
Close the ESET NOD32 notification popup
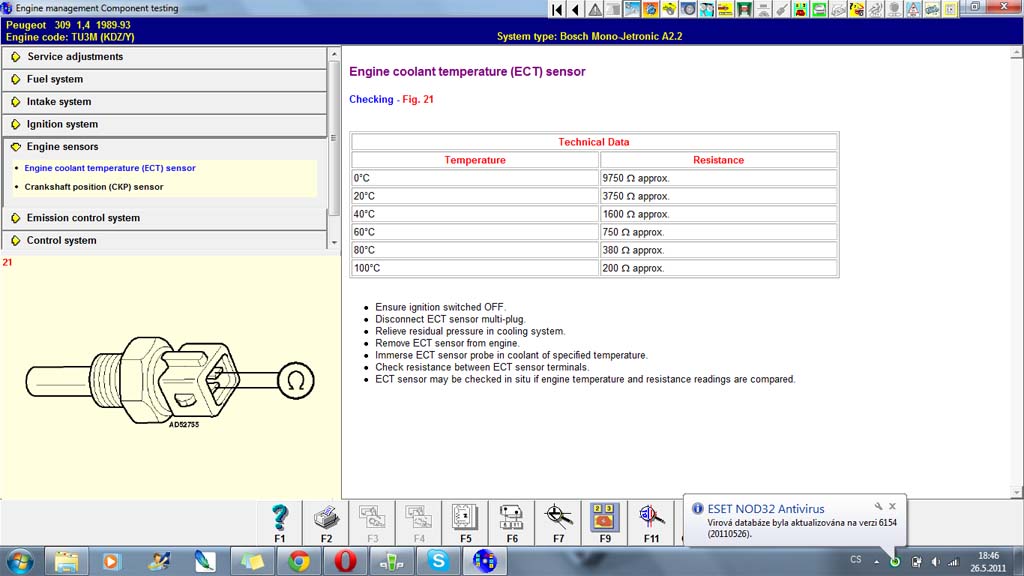tap(893, 507)
